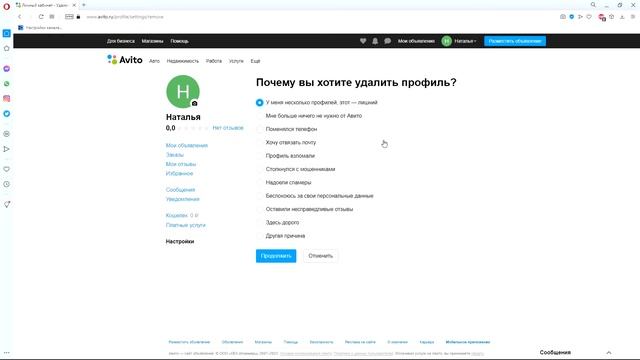Open 'Помощь' in top bar
This screenshot has width=640, height=360.
coord(179,41)
